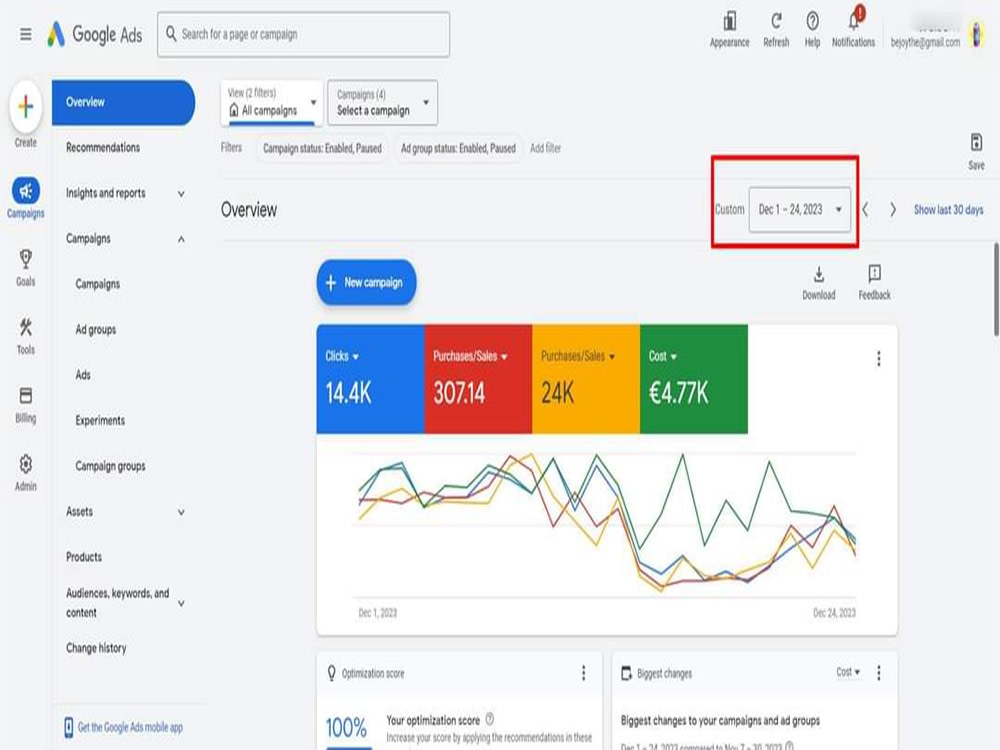Collapse the Campaigns section

point(180,239)
